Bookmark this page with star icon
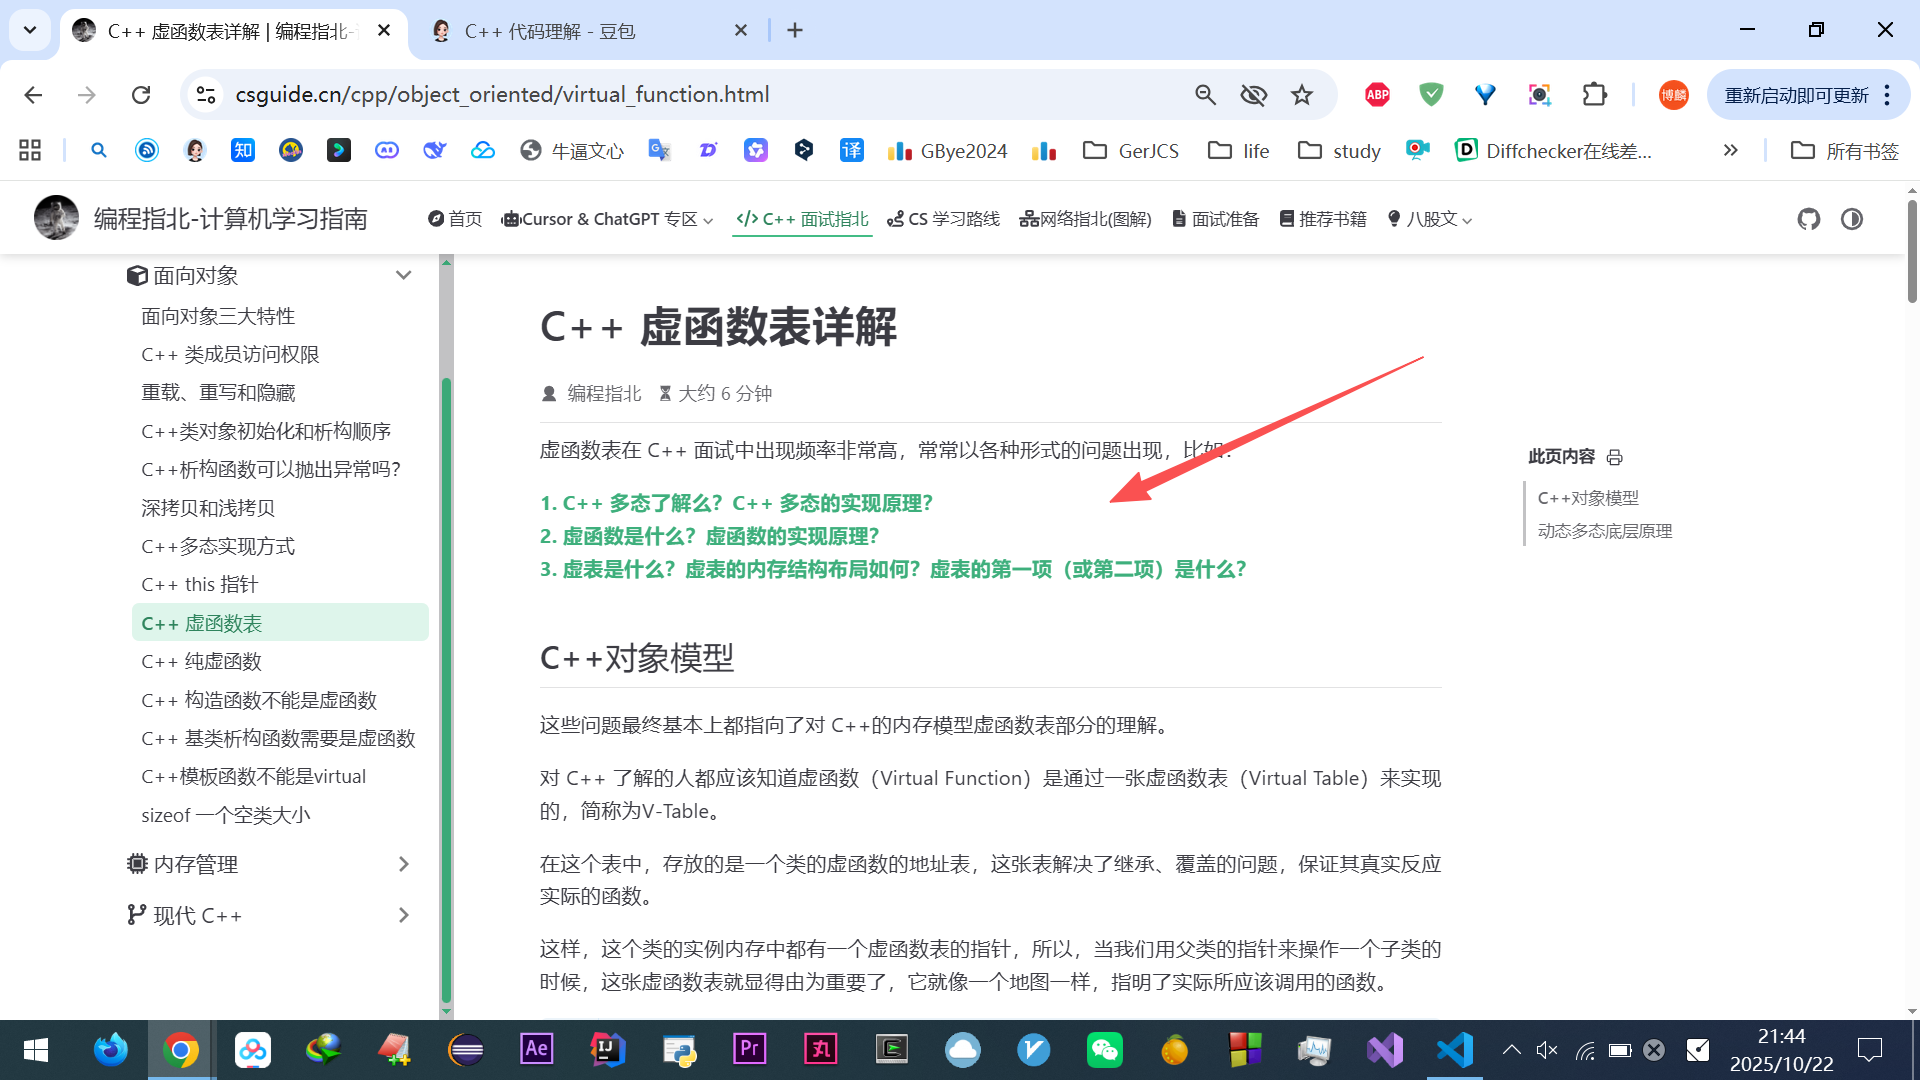The image size is (1920, 1080). tap(1301, 95)
